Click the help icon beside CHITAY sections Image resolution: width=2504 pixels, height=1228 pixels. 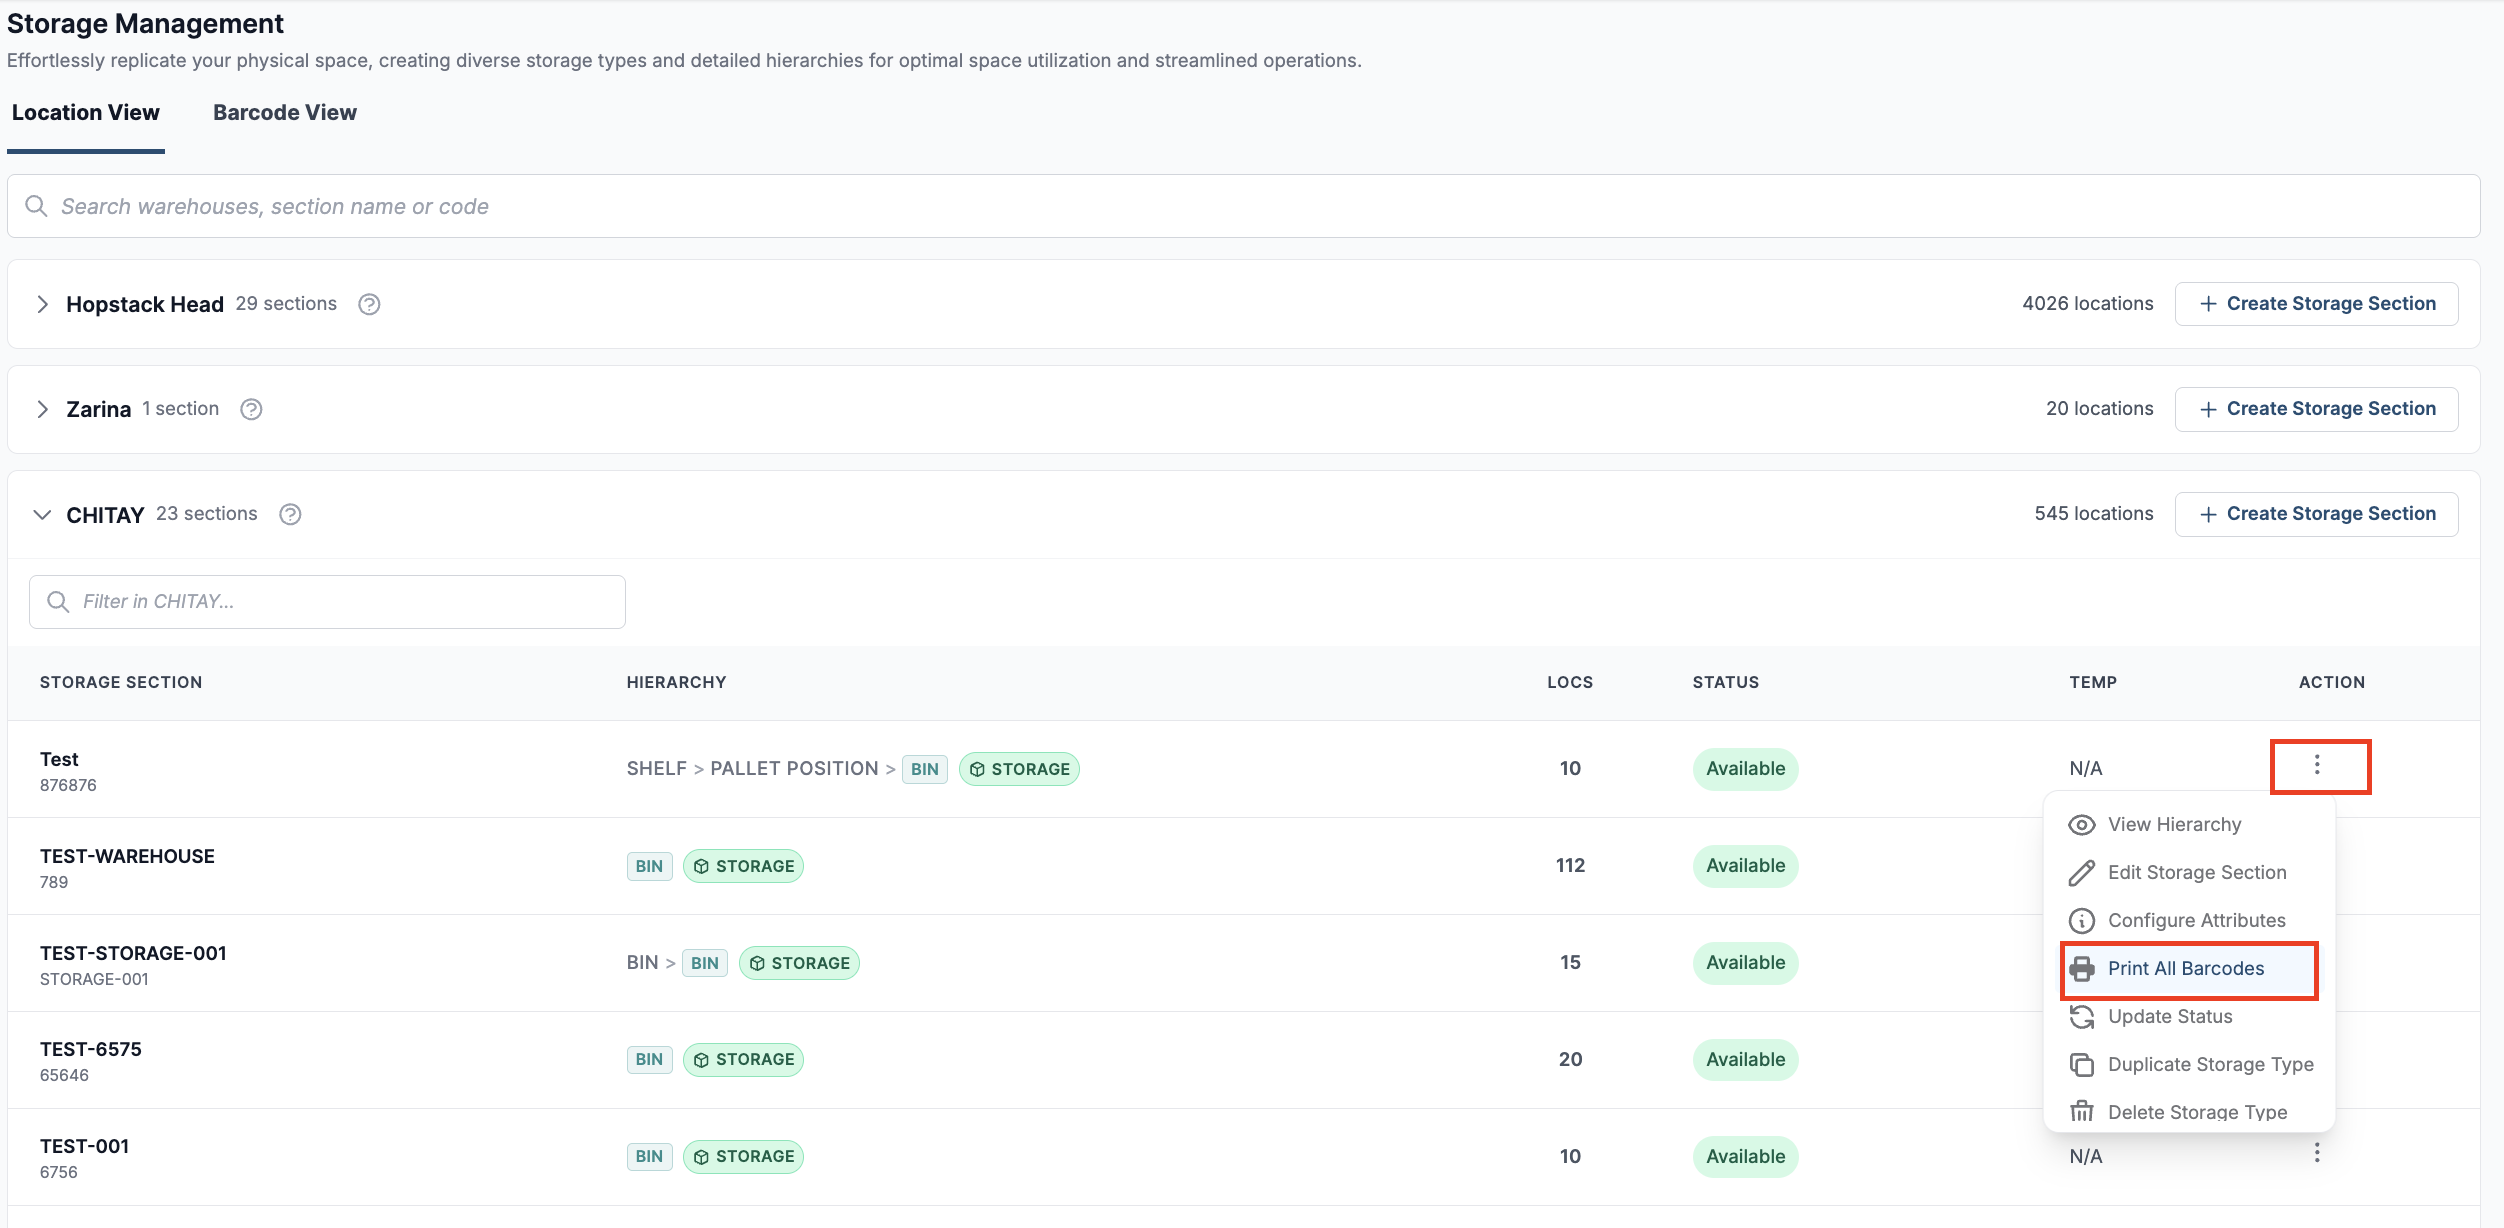(x=290, y=514)
